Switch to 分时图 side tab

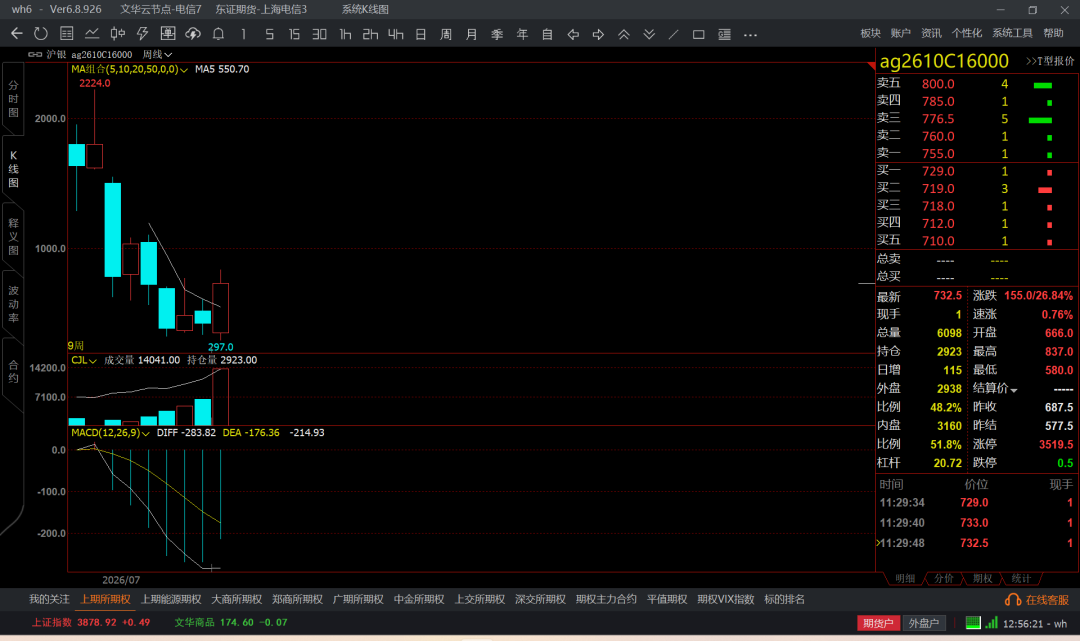[13, 99]
